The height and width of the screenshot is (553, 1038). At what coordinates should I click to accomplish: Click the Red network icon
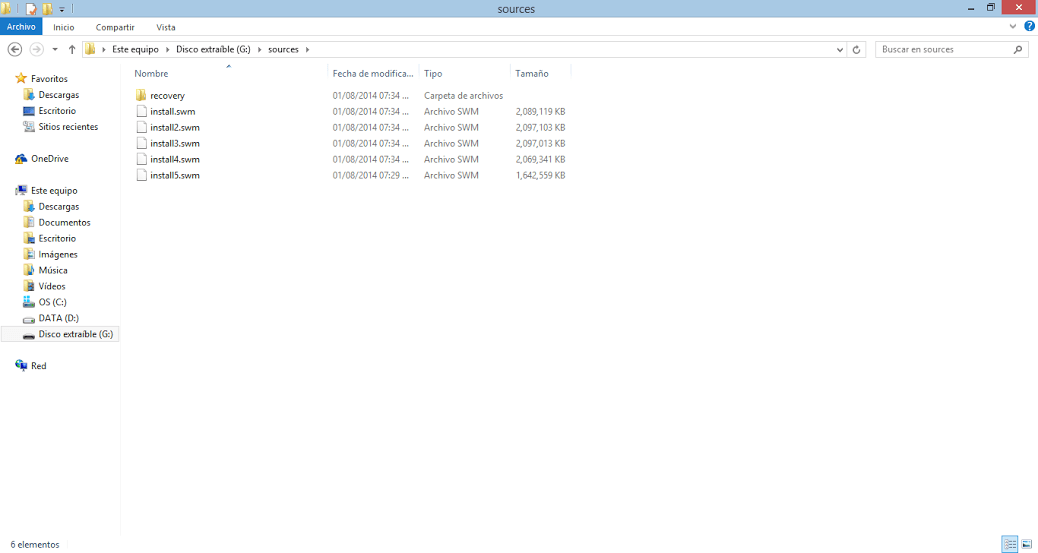(21, 366)
